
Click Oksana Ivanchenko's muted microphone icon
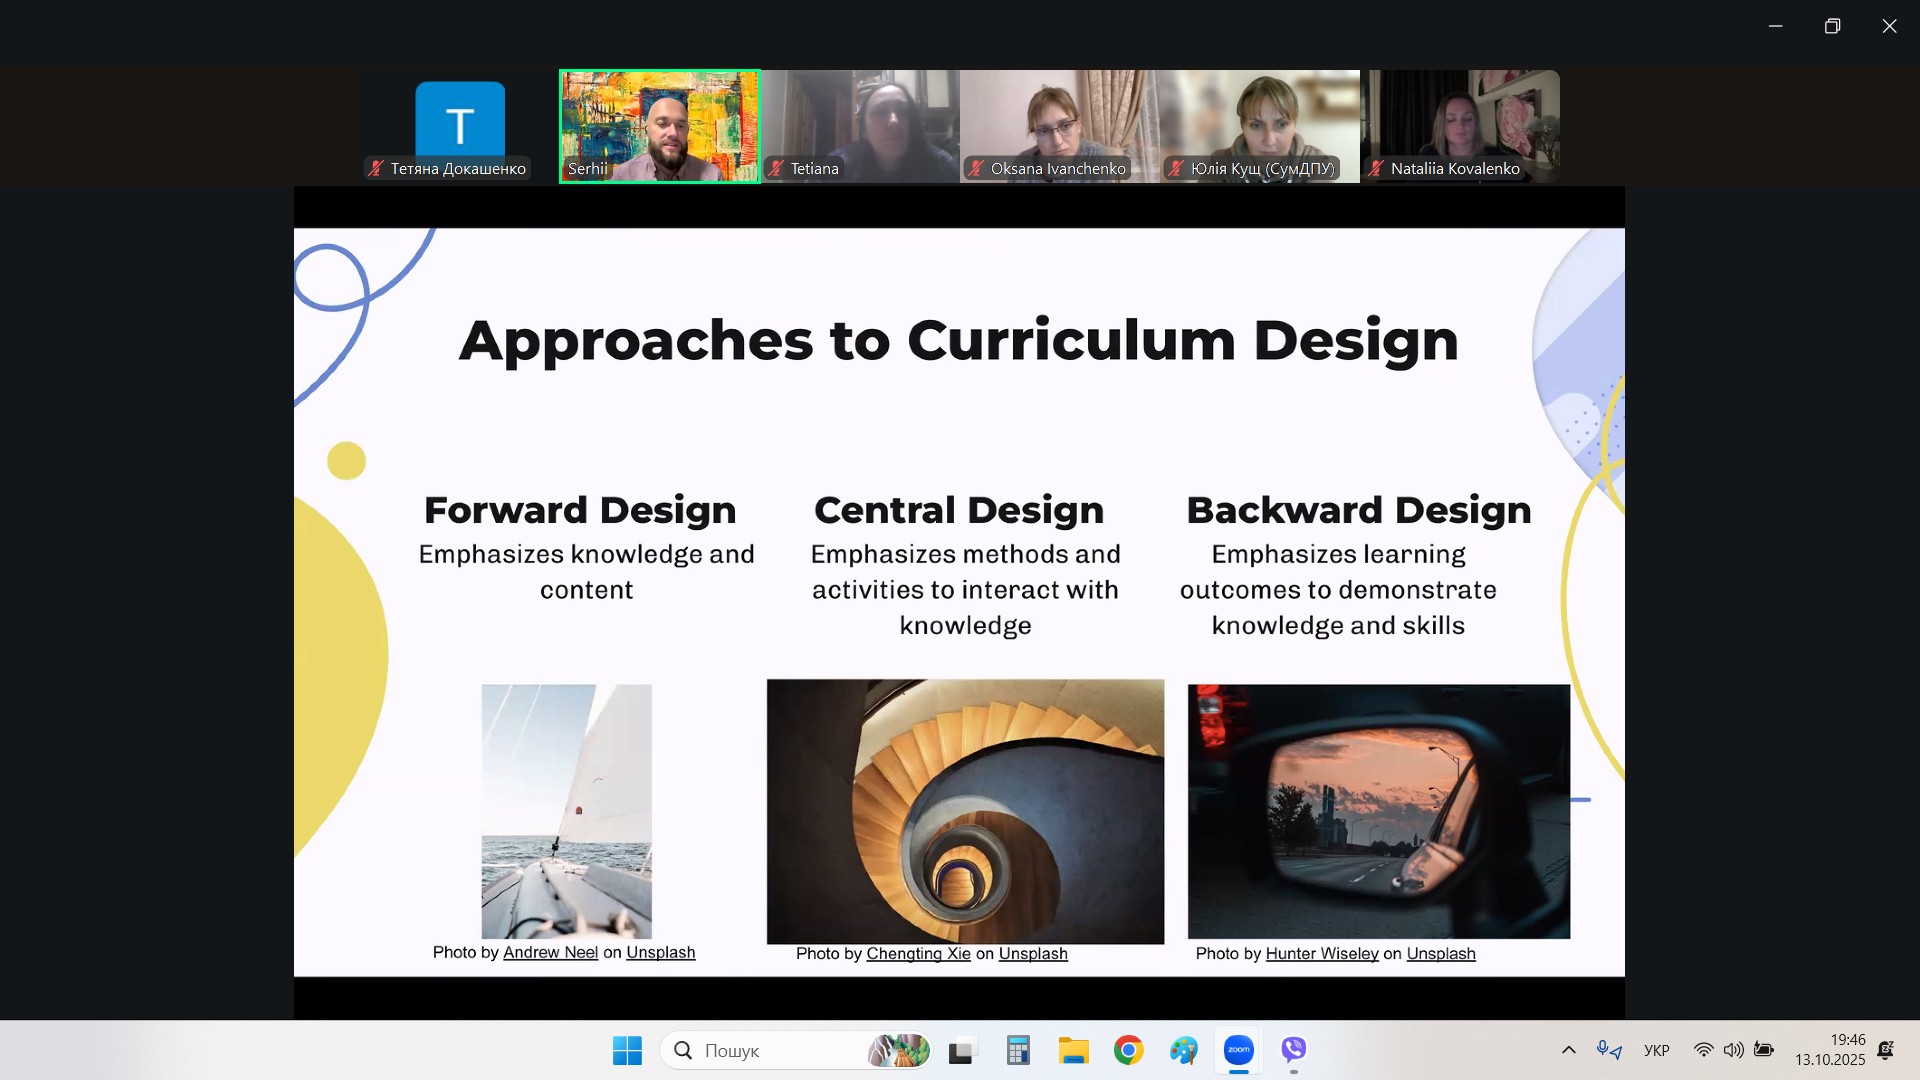[x=976, y=169]
